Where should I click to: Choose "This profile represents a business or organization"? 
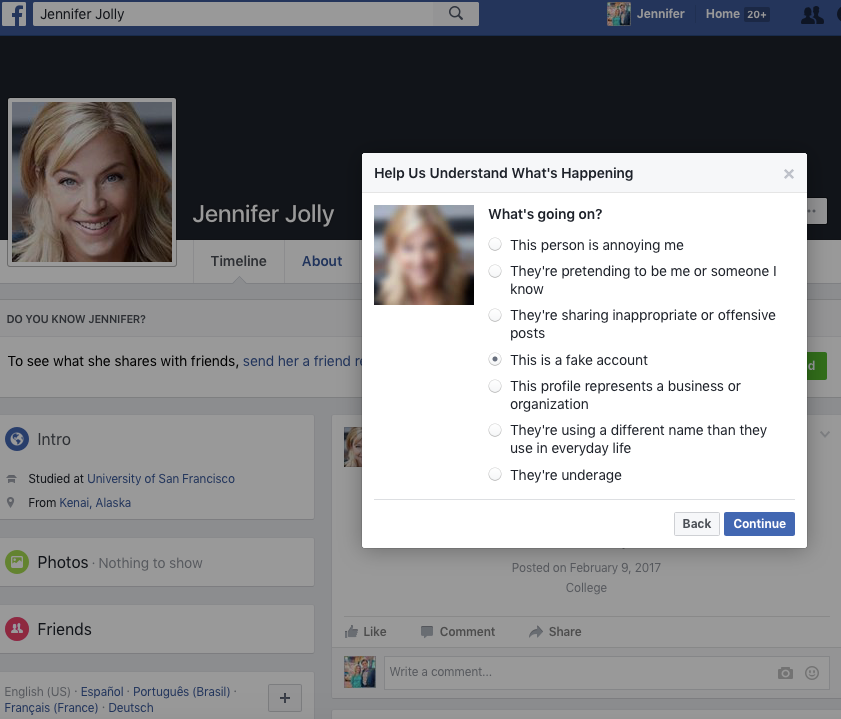495,386
